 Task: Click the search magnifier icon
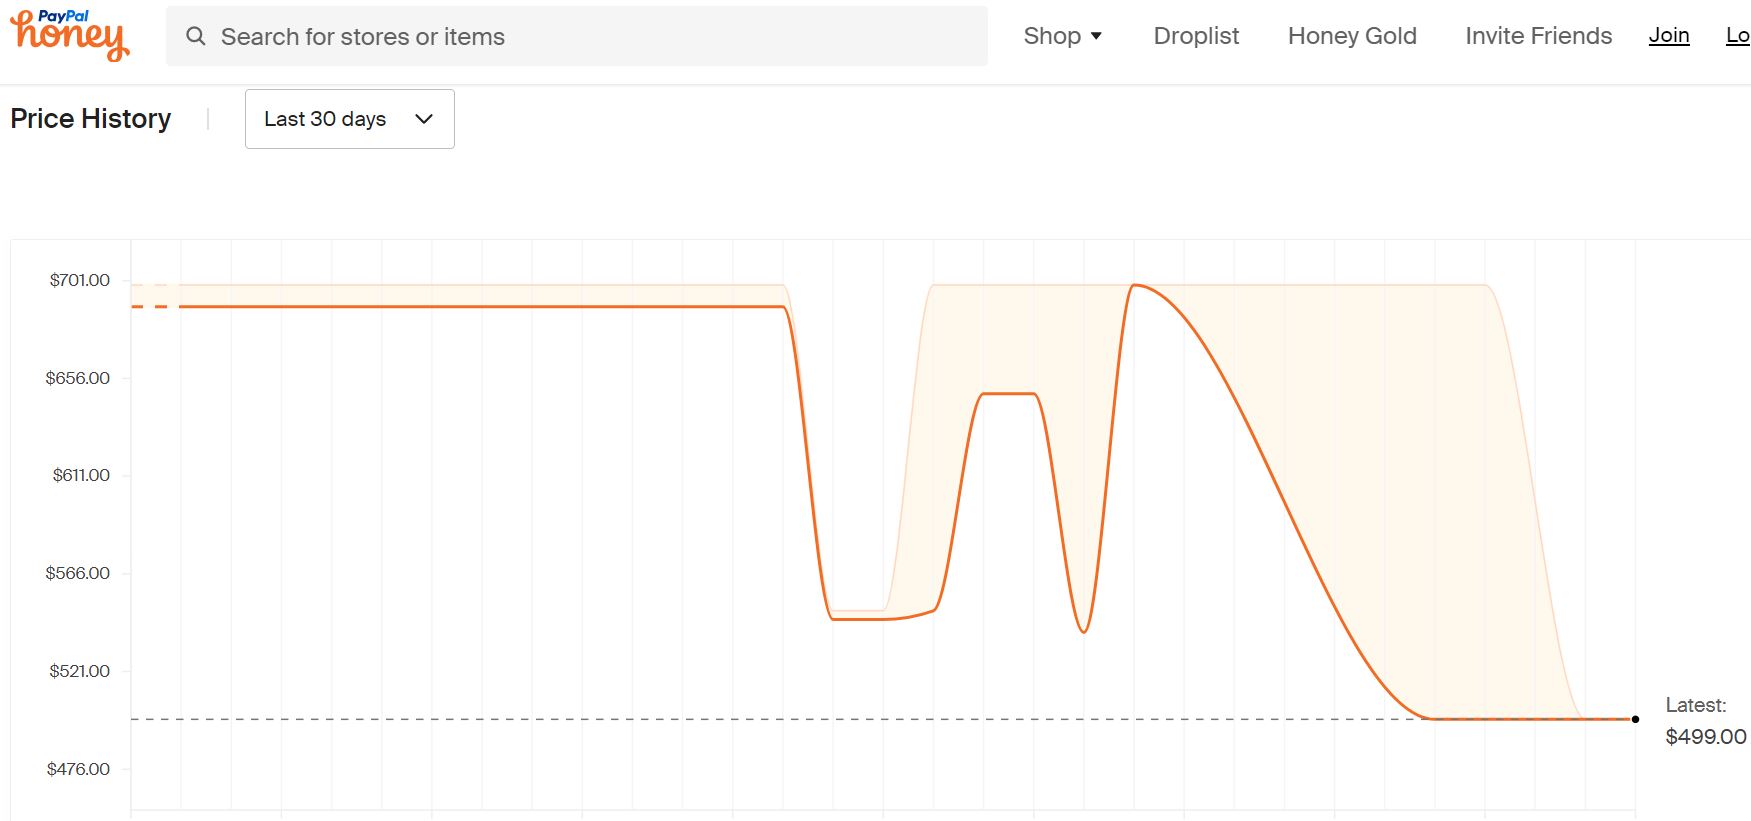[196, 36]
